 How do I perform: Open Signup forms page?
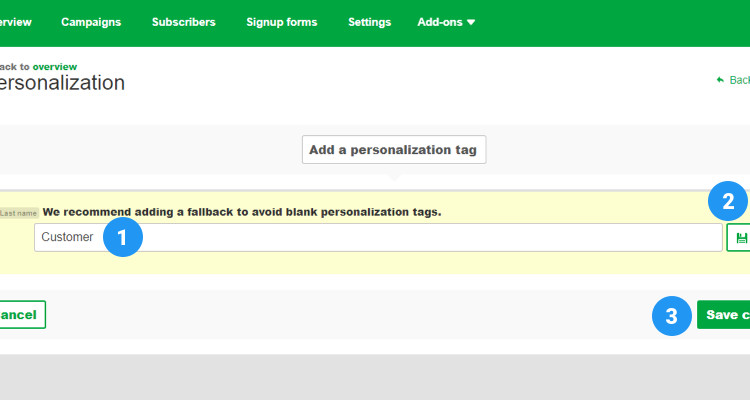282,22
